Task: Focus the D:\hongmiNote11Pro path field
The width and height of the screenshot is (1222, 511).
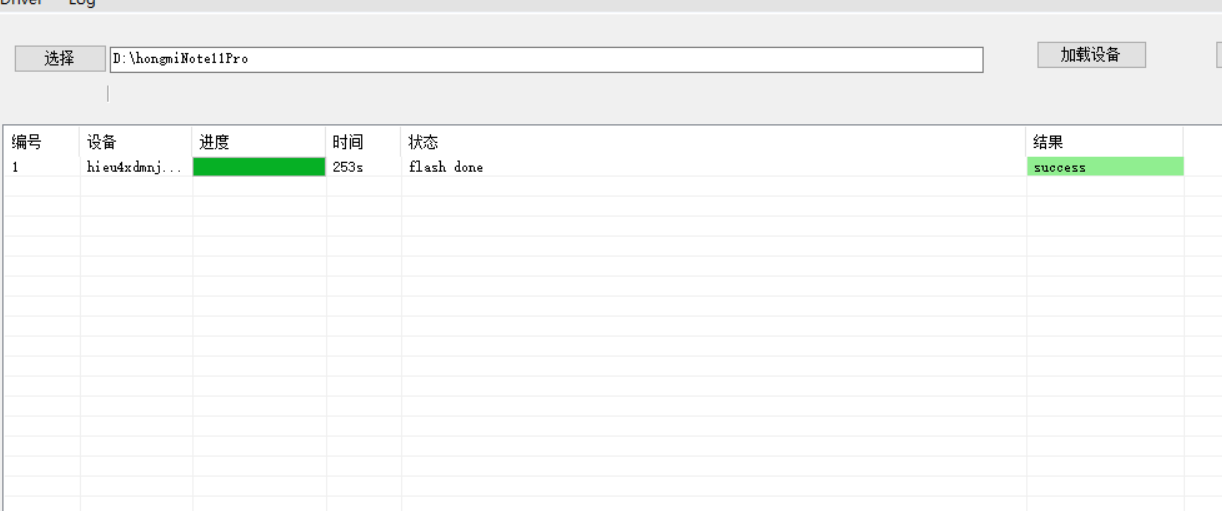Action: pyautogui.click(x=546, y=59)
